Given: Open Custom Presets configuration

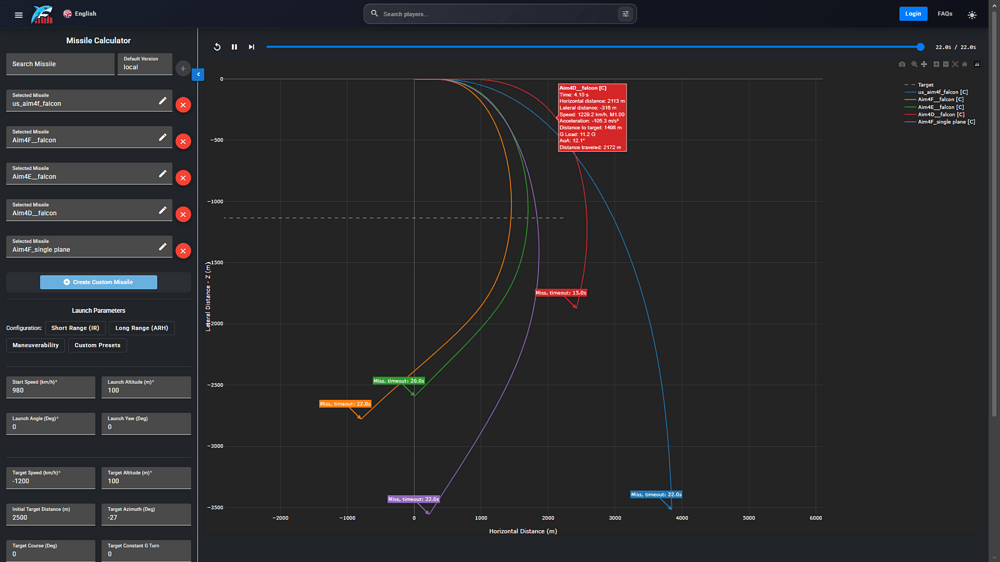Looking at the screenshot, I should click(98, 345).
